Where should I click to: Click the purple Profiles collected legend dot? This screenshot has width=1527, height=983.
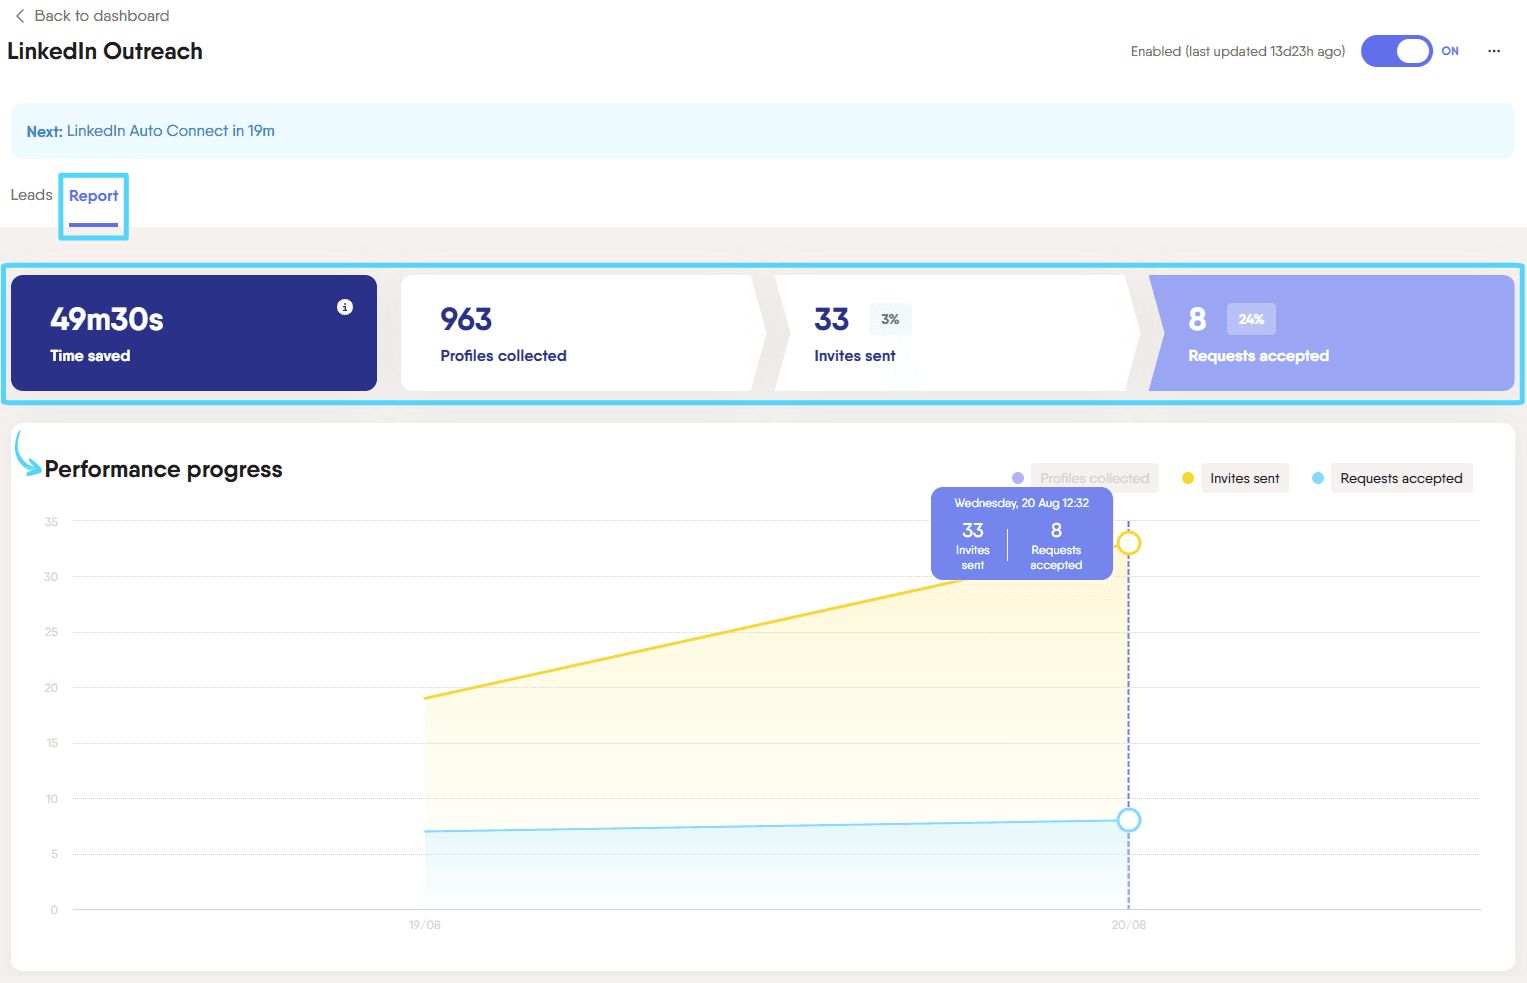tap(1018, 478)
